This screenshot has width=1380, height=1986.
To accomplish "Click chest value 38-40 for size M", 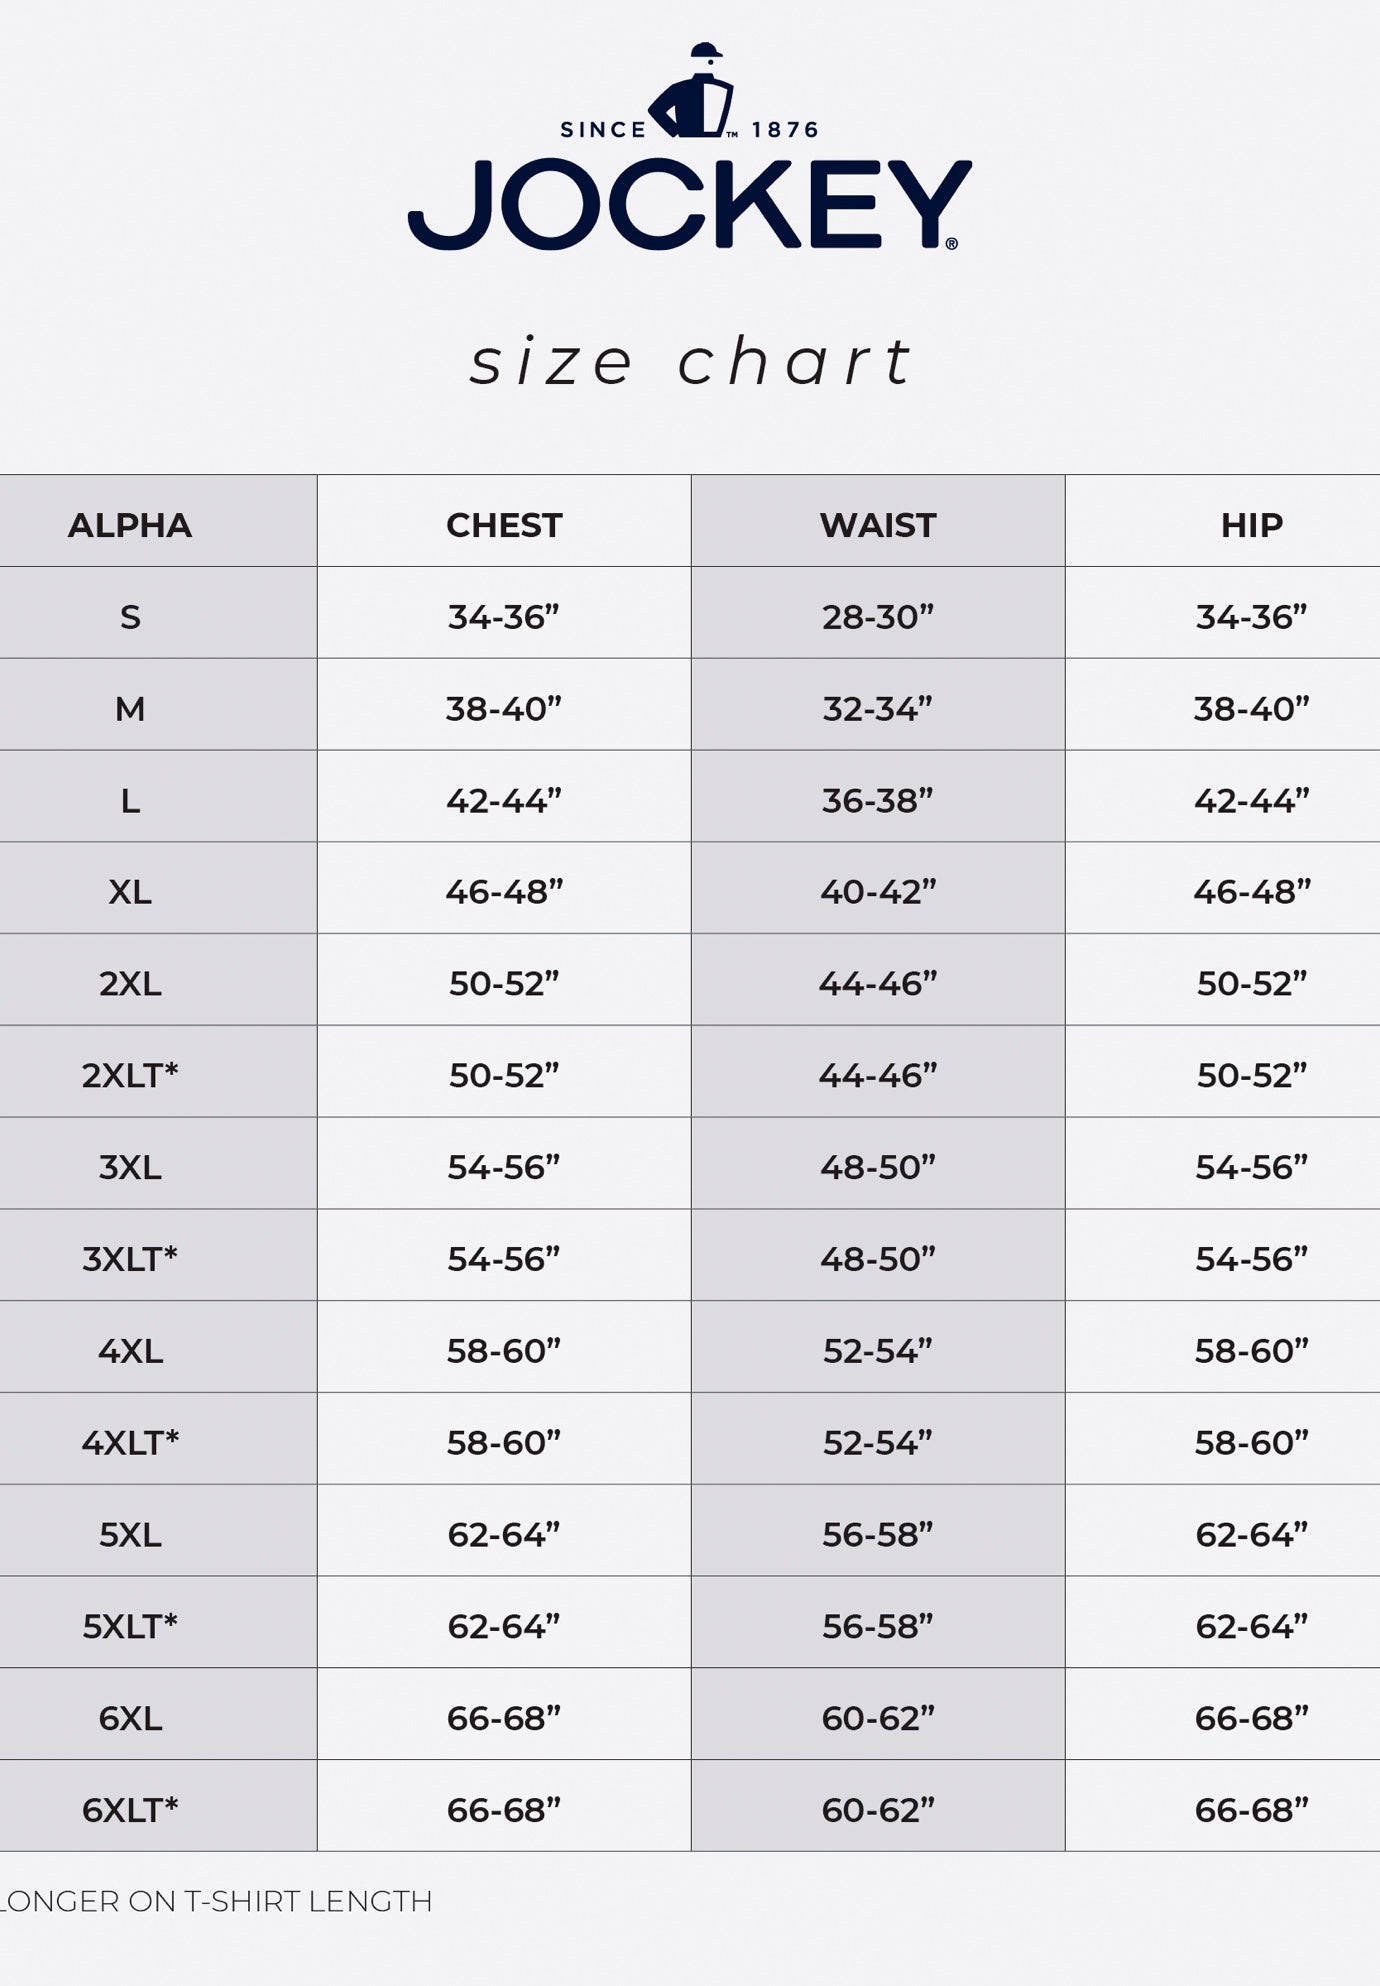I will pyautogui.click(x=504, y=709).
